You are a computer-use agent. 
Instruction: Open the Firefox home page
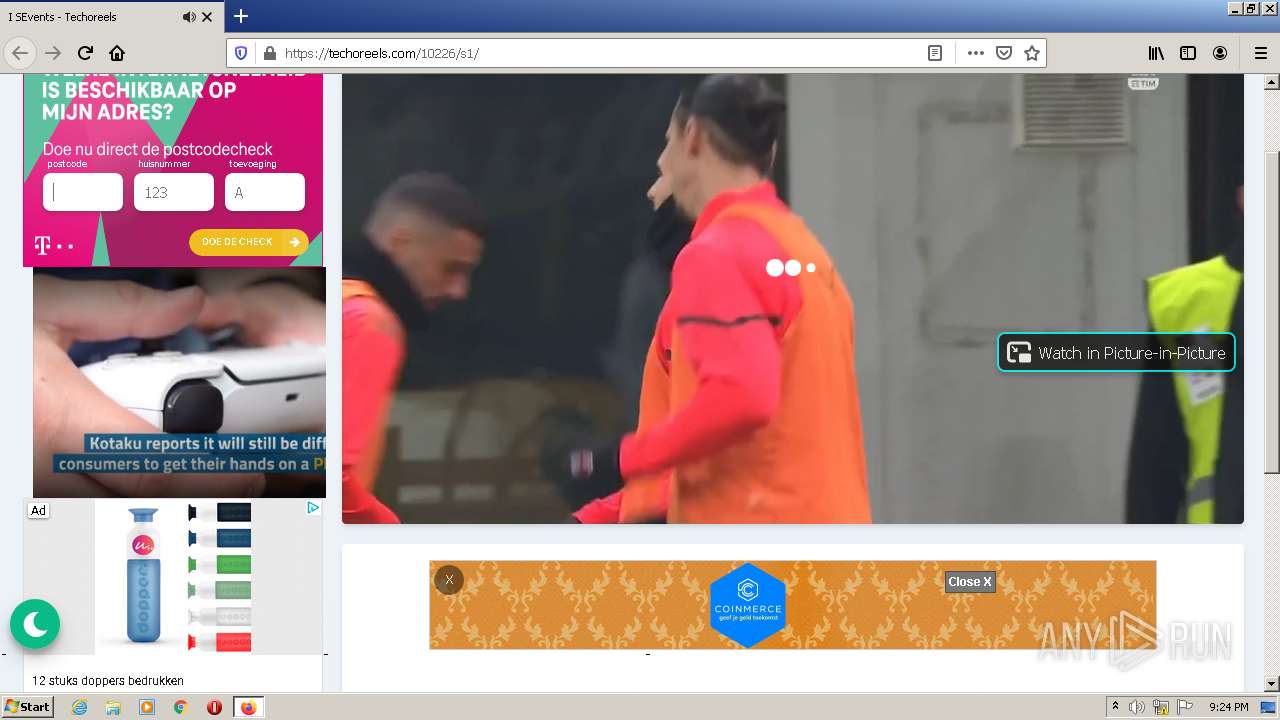click(x=117, y=53)
